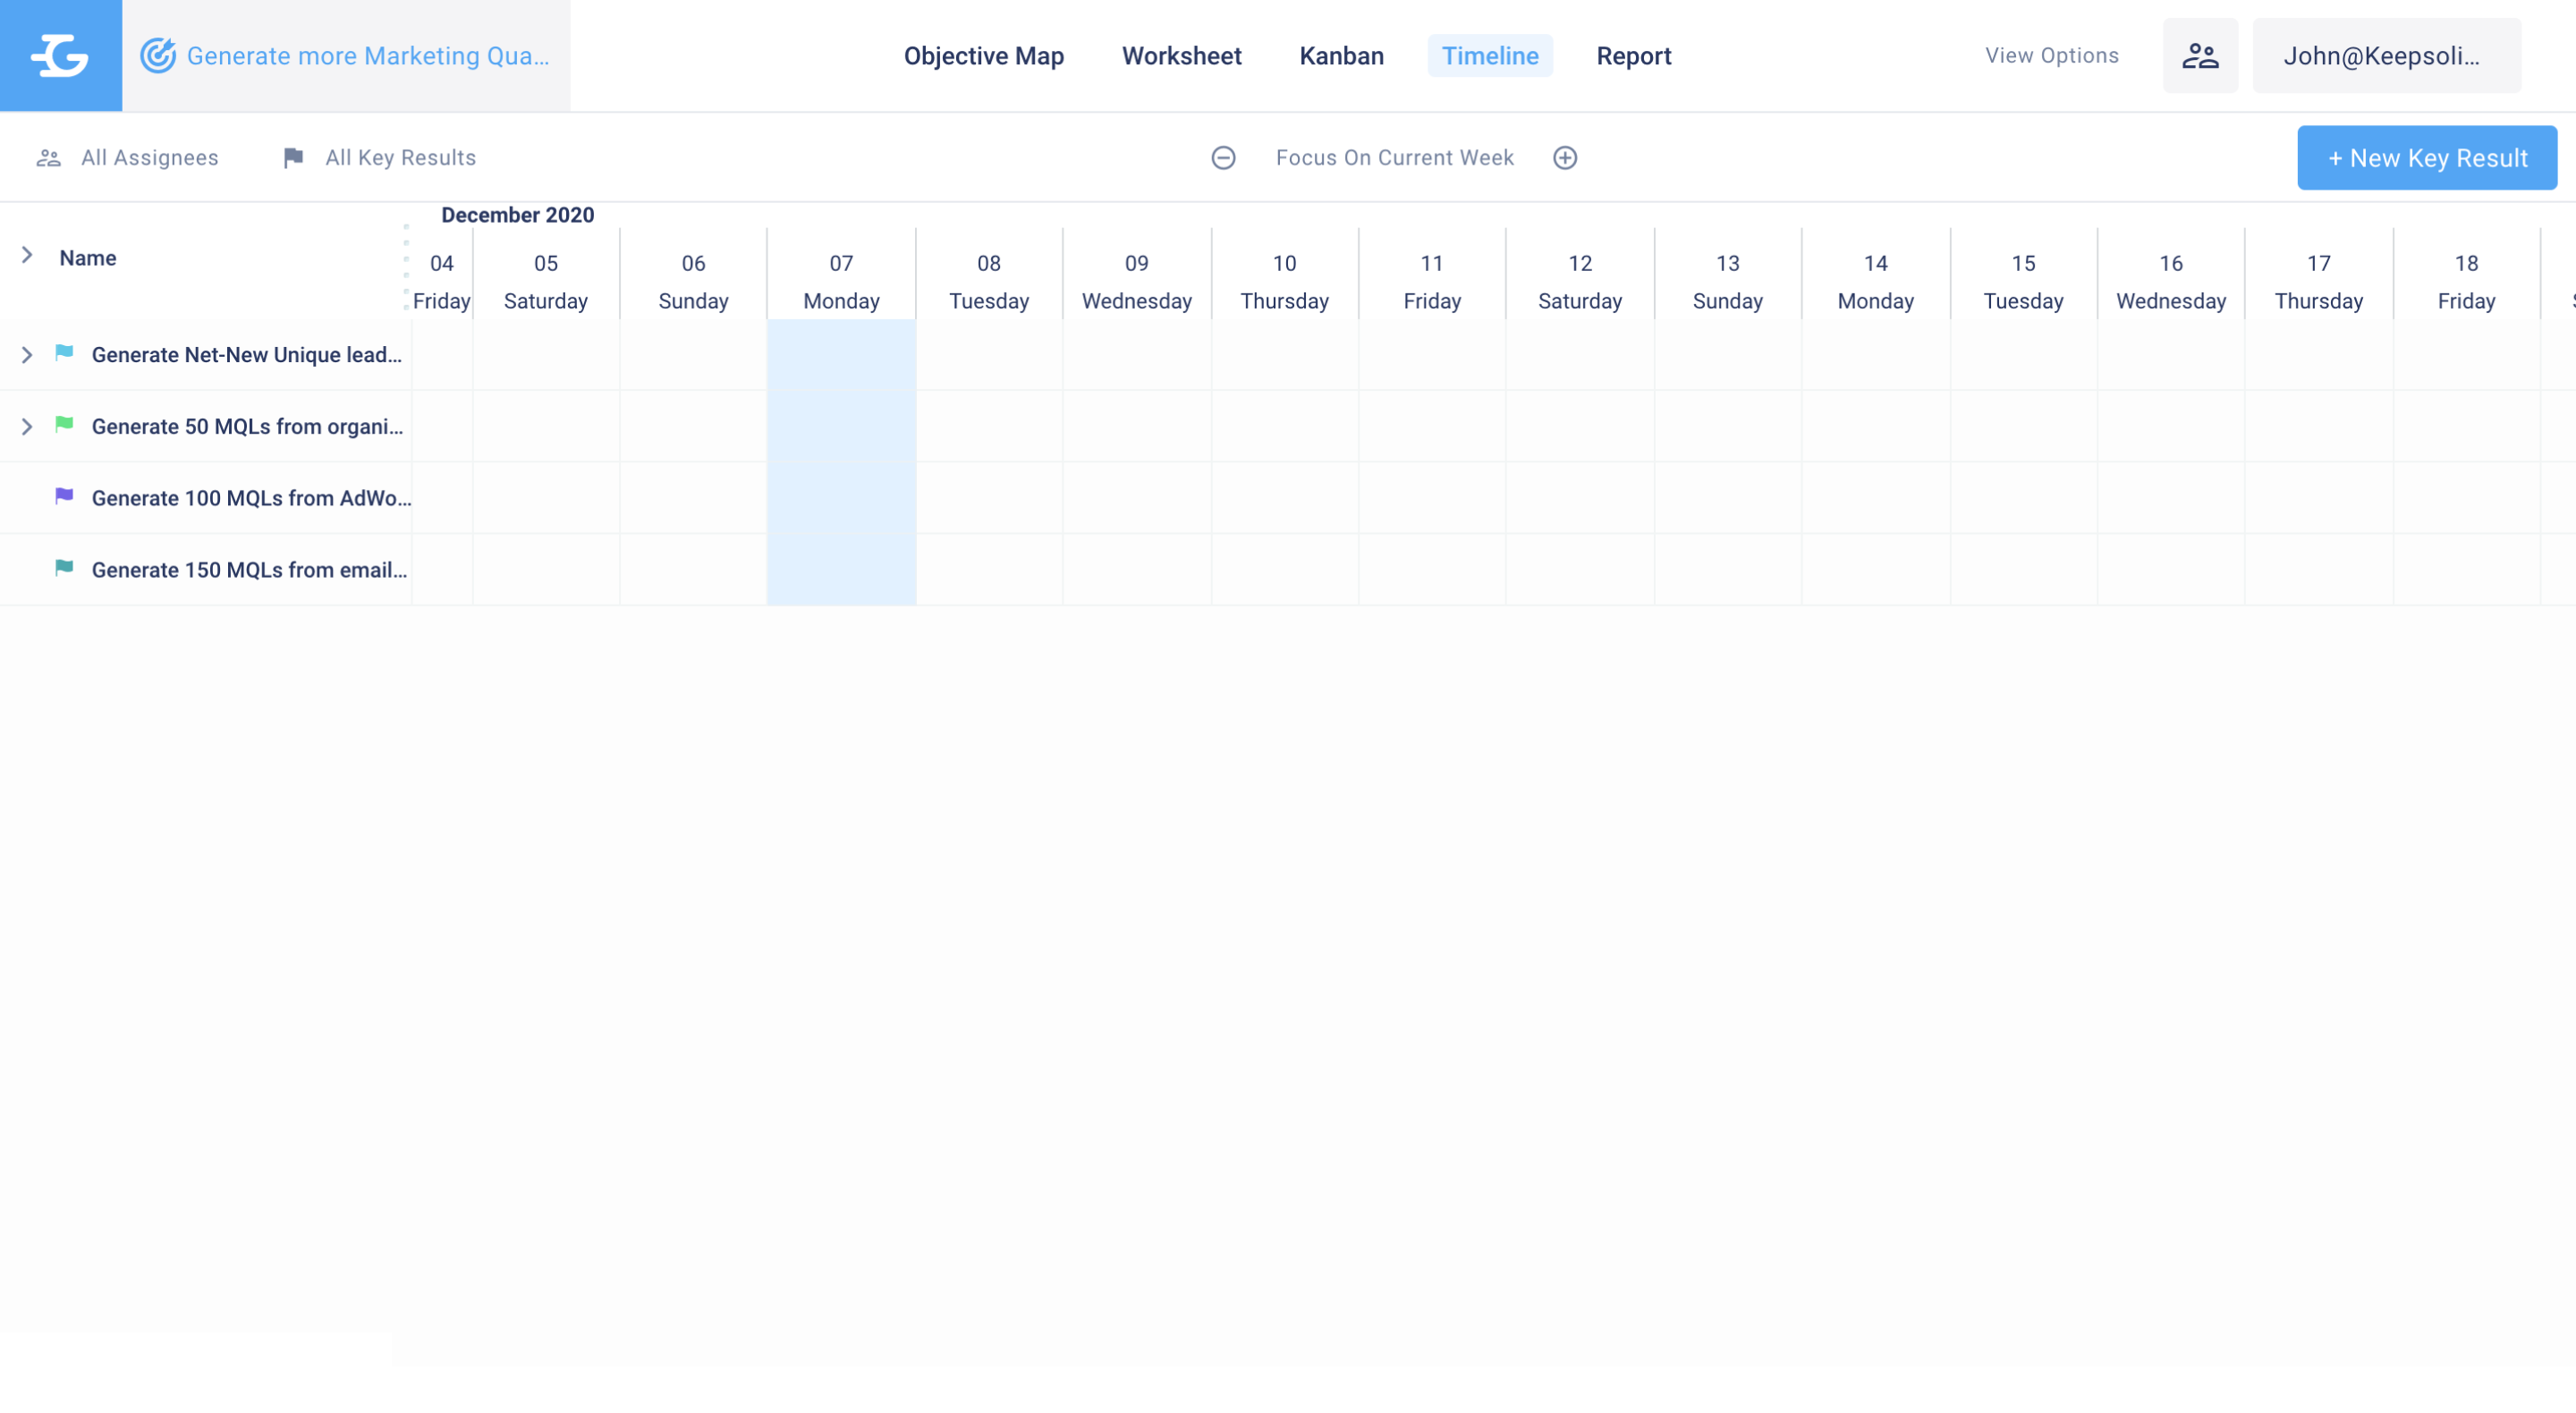The width and height of the screenshot is (2576, 1413).
Task: Click the All Assignees people icon
Action: [49, 158]
